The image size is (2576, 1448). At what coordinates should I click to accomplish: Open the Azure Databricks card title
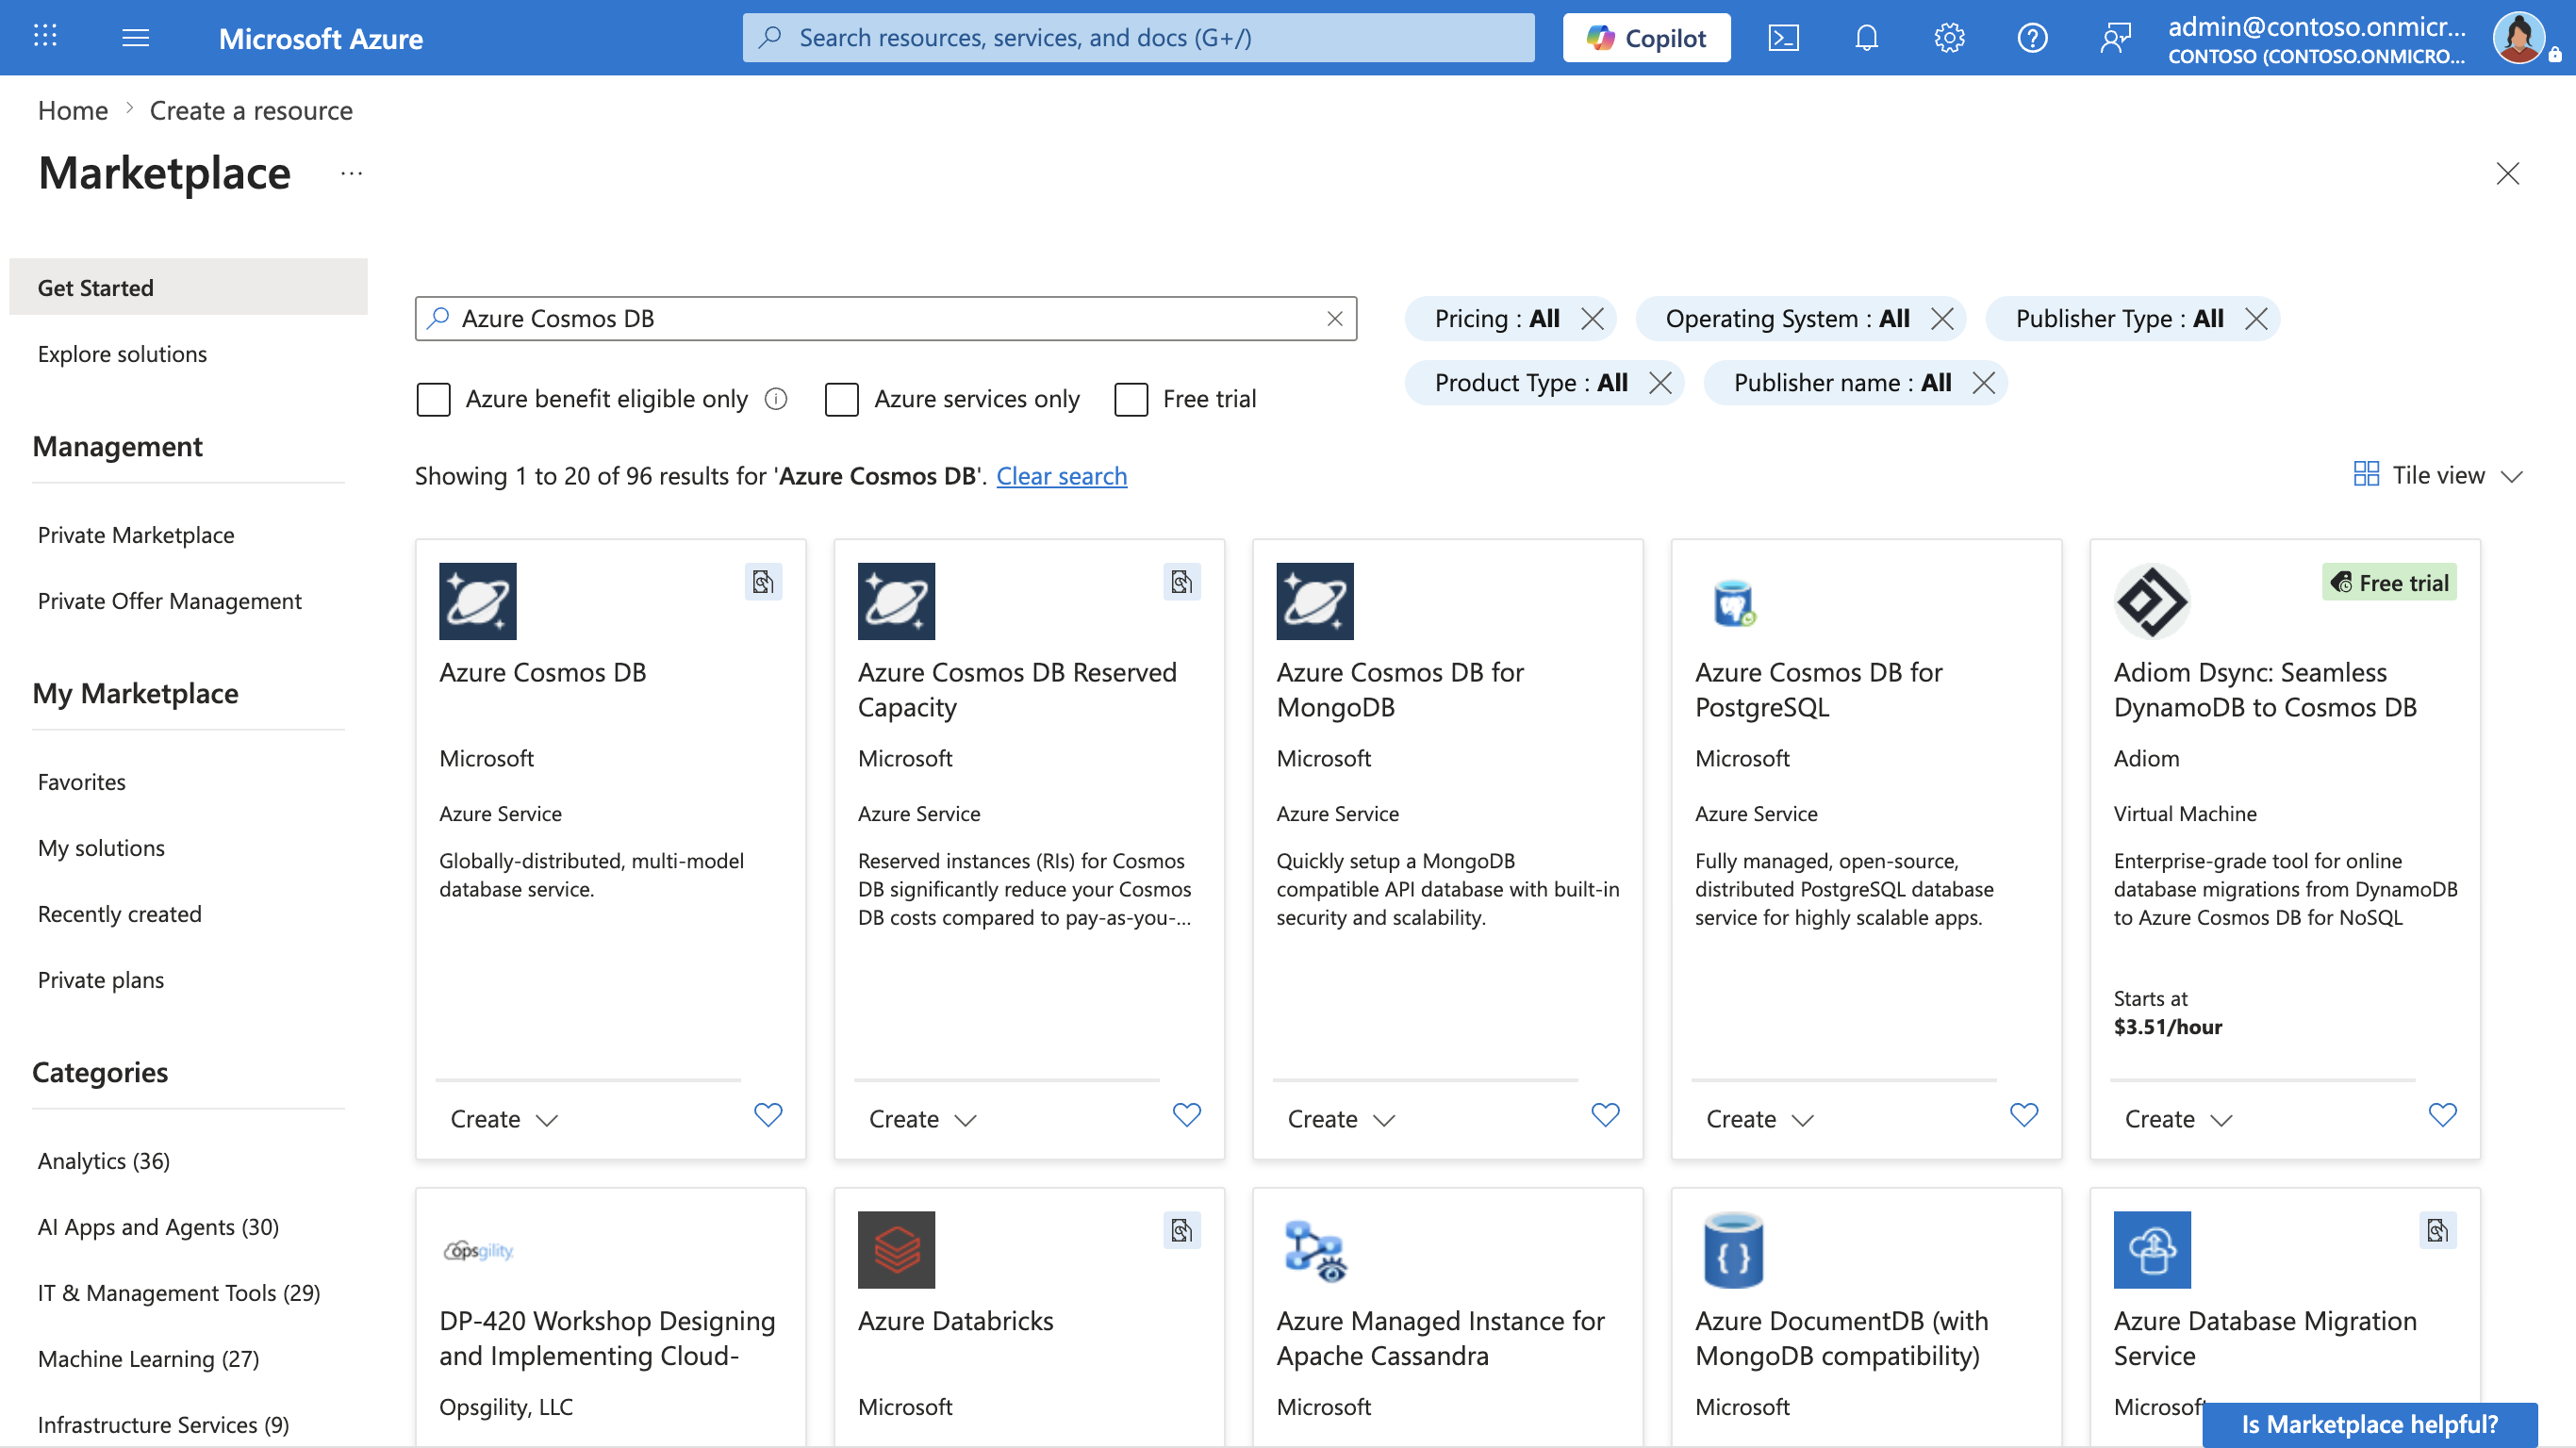click(x=955, y=1321)
